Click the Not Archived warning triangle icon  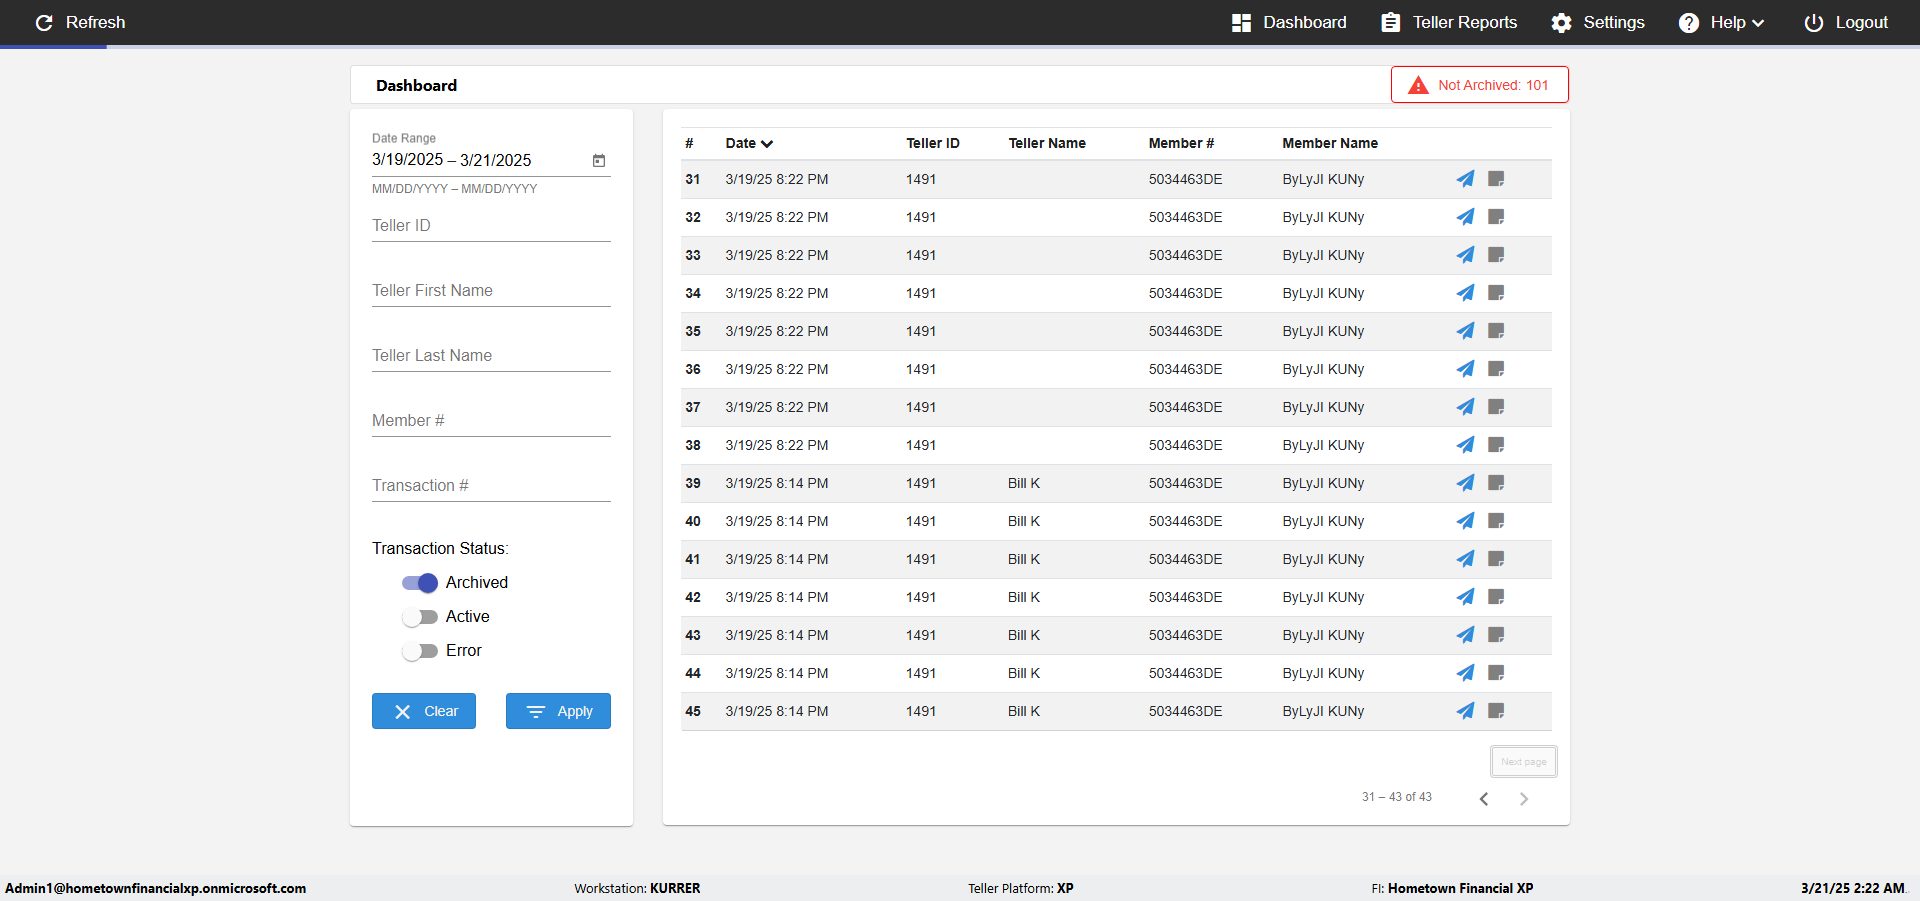tap(1418, 85)
